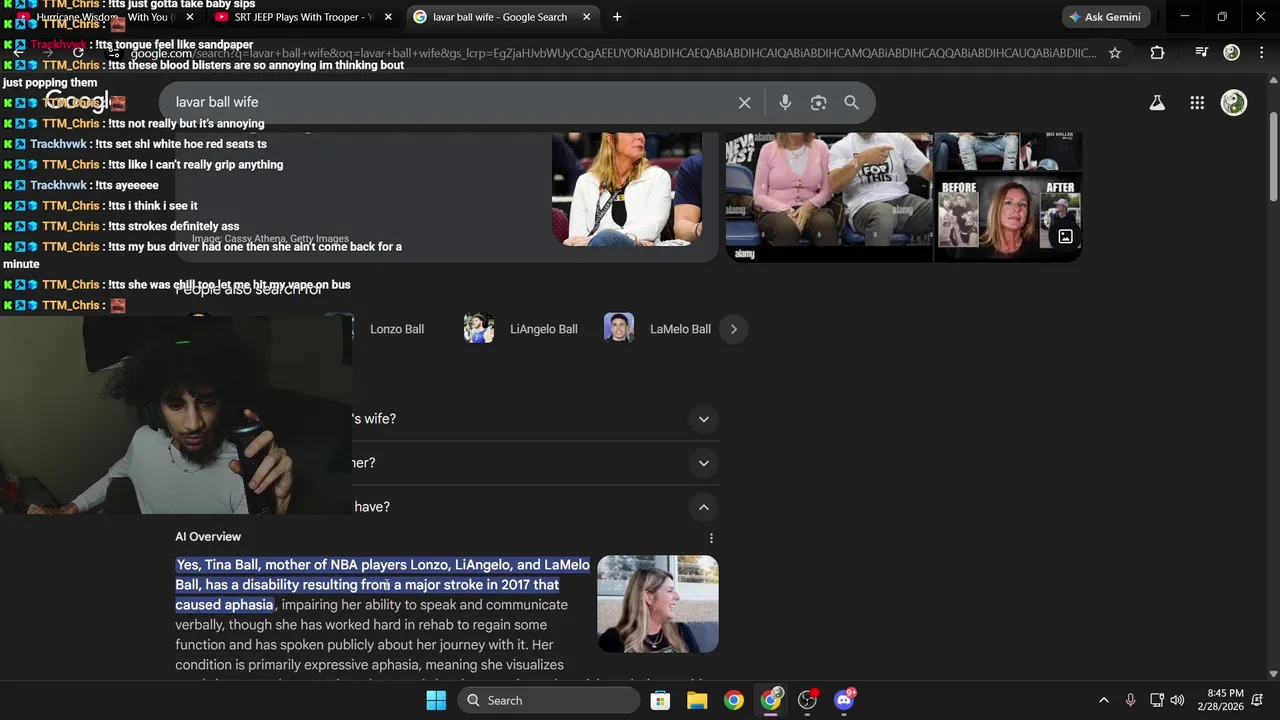Open the woman in white jacket photo

626,189
